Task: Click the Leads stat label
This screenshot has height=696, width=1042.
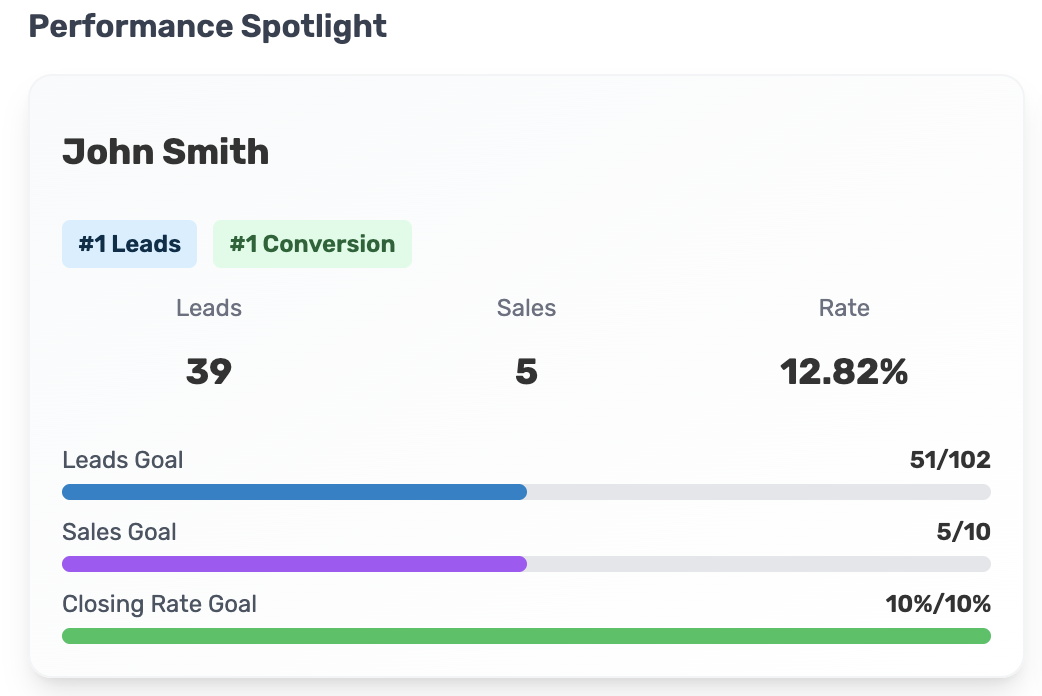Action: (x=209, y=308)
